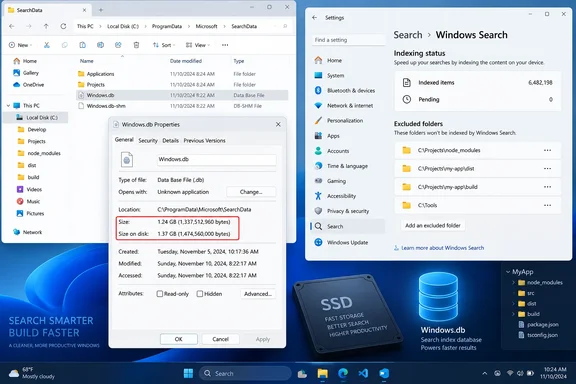Viewport: 576px width, 384px height.
Task: Open Learn more about Windows Search link
Action: tap(442, 248)
